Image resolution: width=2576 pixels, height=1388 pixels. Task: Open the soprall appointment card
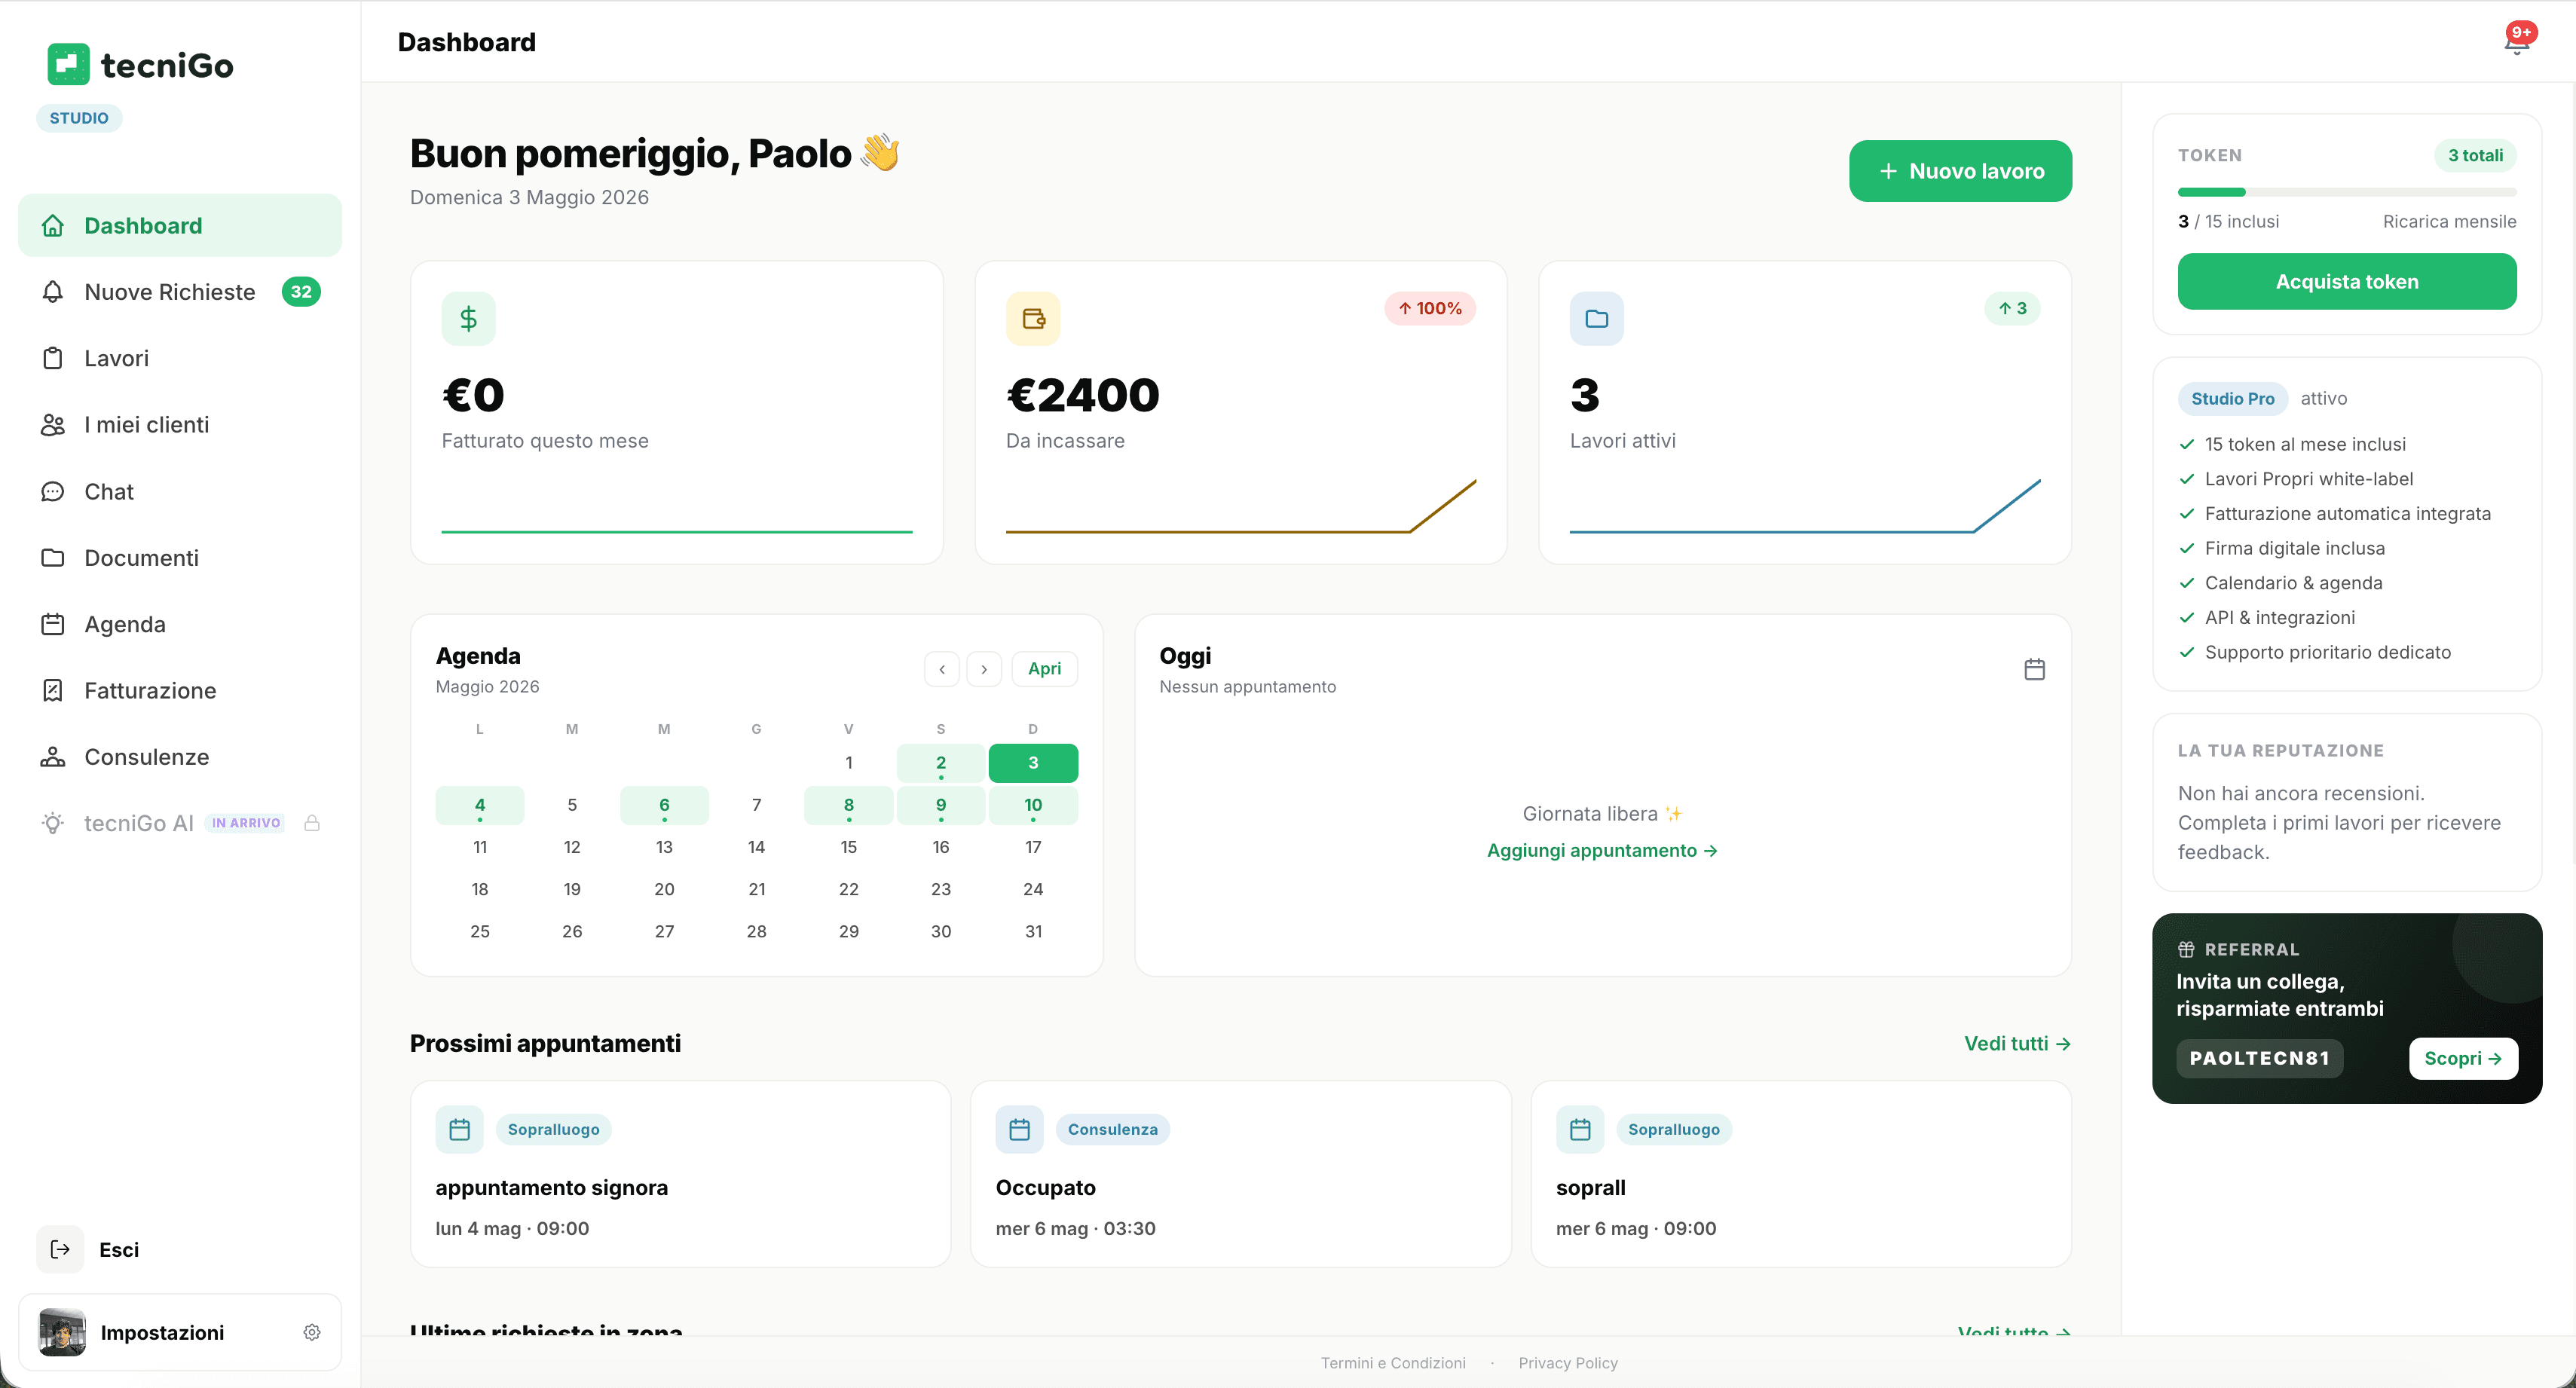click(1801, 1173)
